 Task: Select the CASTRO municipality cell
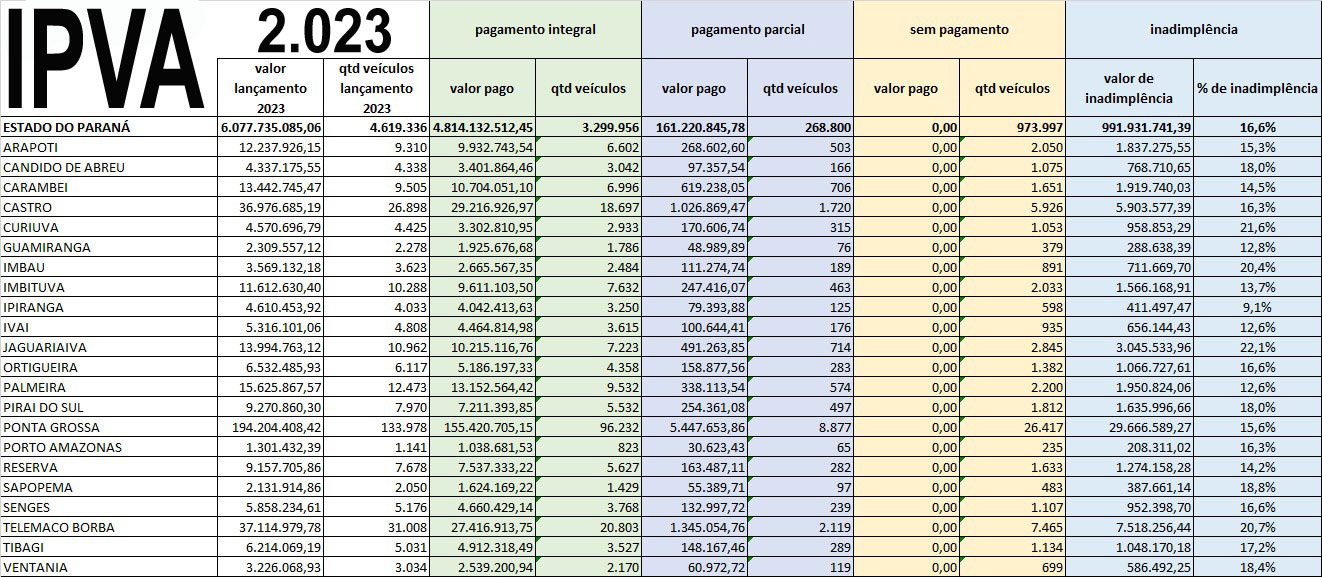click(110, 207)
